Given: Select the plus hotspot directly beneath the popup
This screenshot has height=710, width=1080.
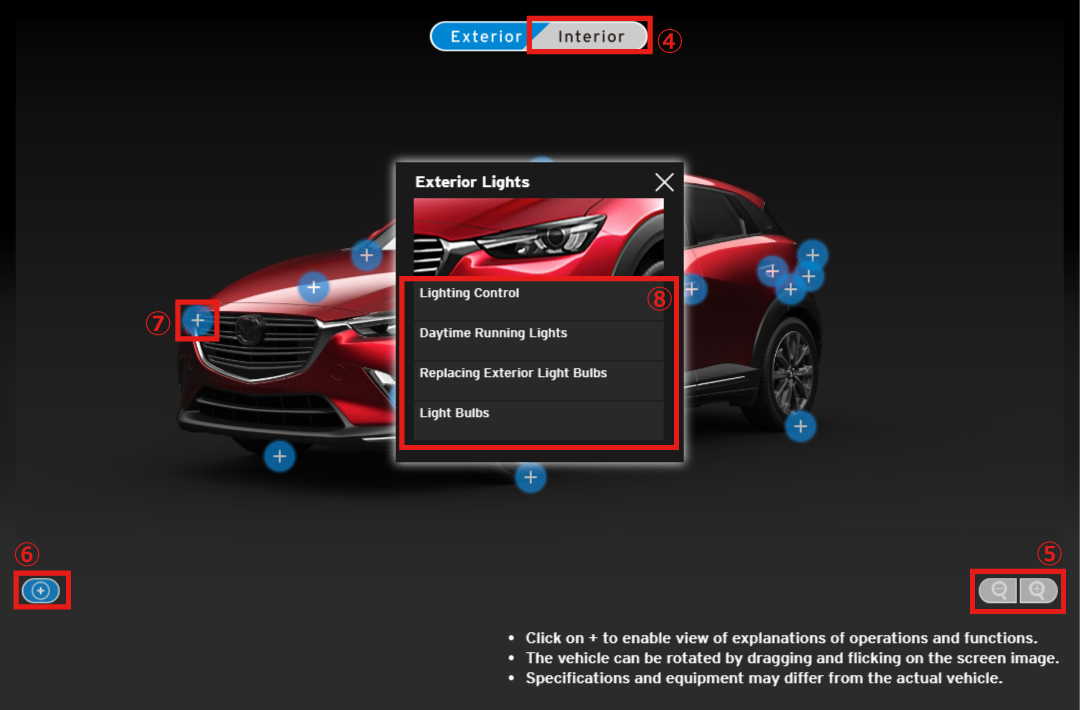Looking at the screenshot, I should [x=530, y=478].
